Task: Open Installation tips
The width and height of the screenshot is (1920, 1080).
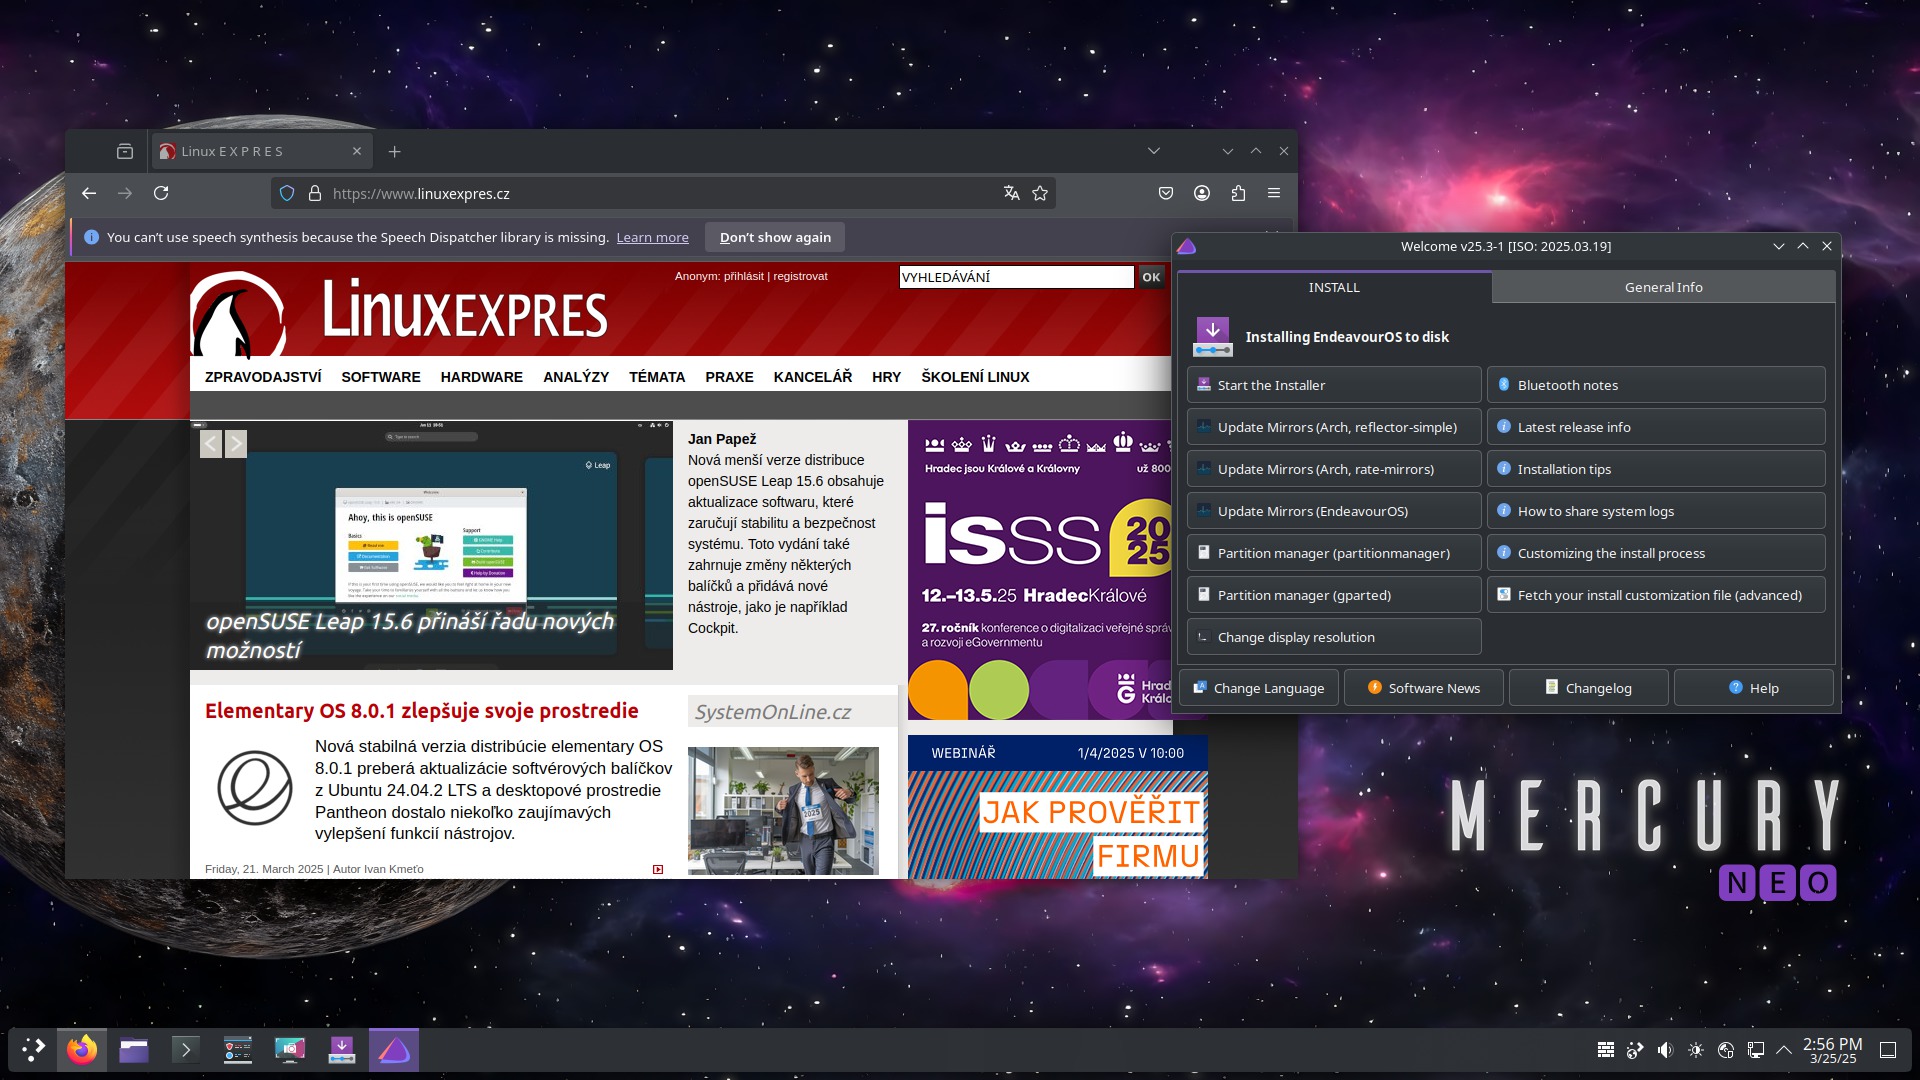Action: click(x=1656, y=469)
